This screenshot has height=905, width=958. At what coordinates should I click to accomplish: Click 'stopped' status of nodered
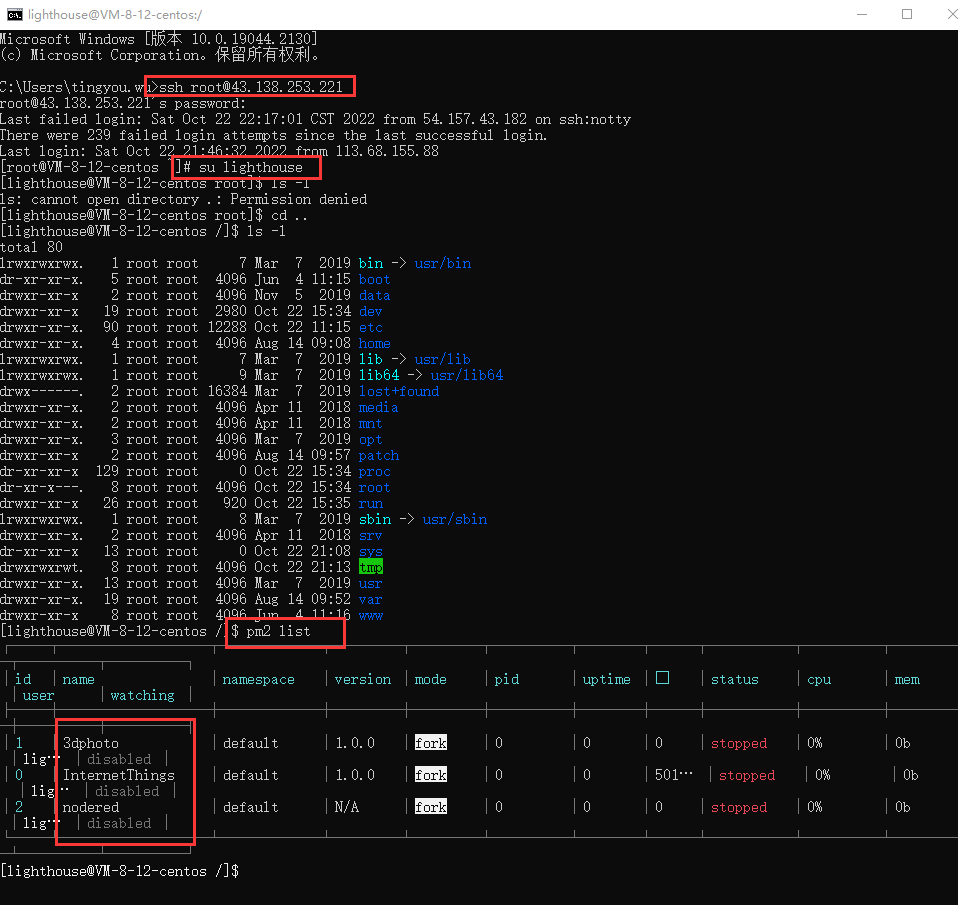pos(739,807)
